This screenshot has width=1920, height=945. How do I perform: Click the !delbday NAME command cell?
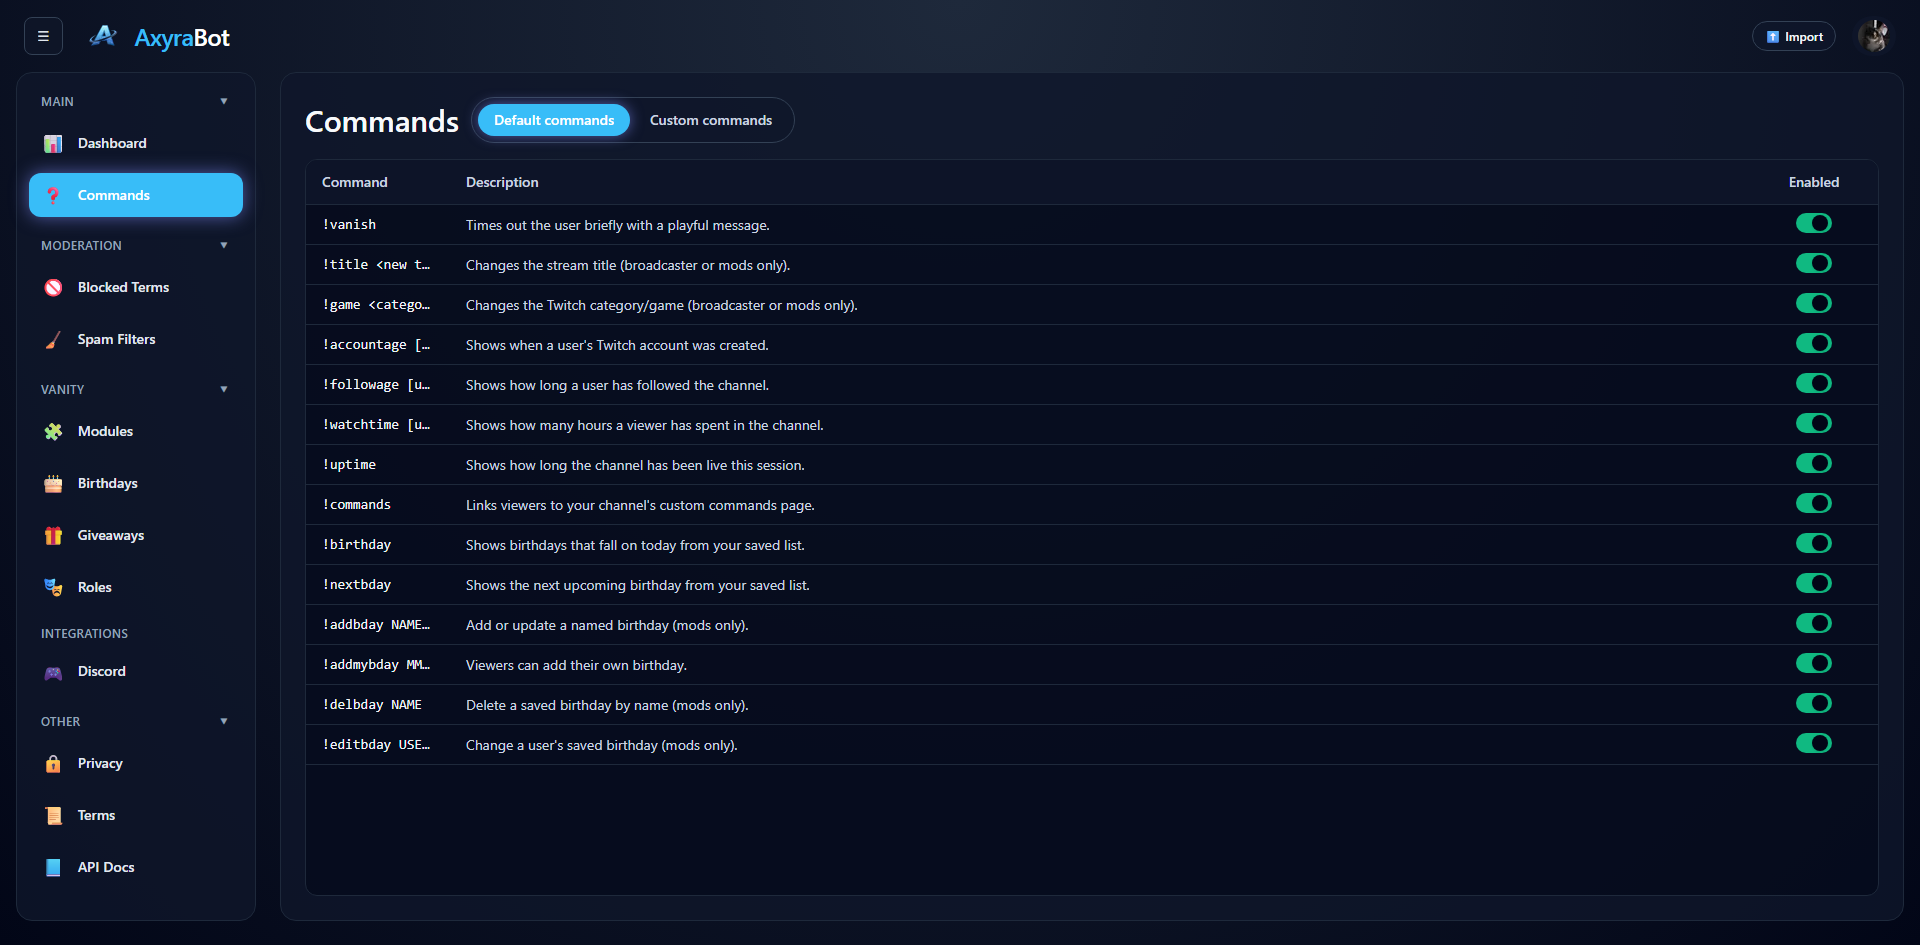pyautogui.click(x=372, y=704)
